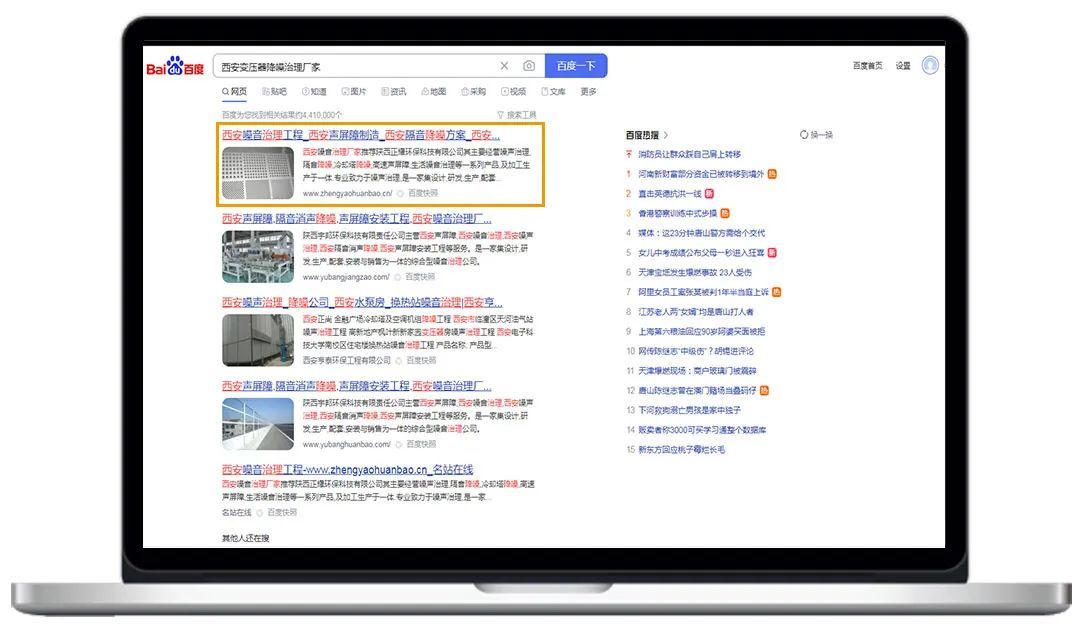Click the 热 badge beside 河南村镇 hot item

(772, 174)
